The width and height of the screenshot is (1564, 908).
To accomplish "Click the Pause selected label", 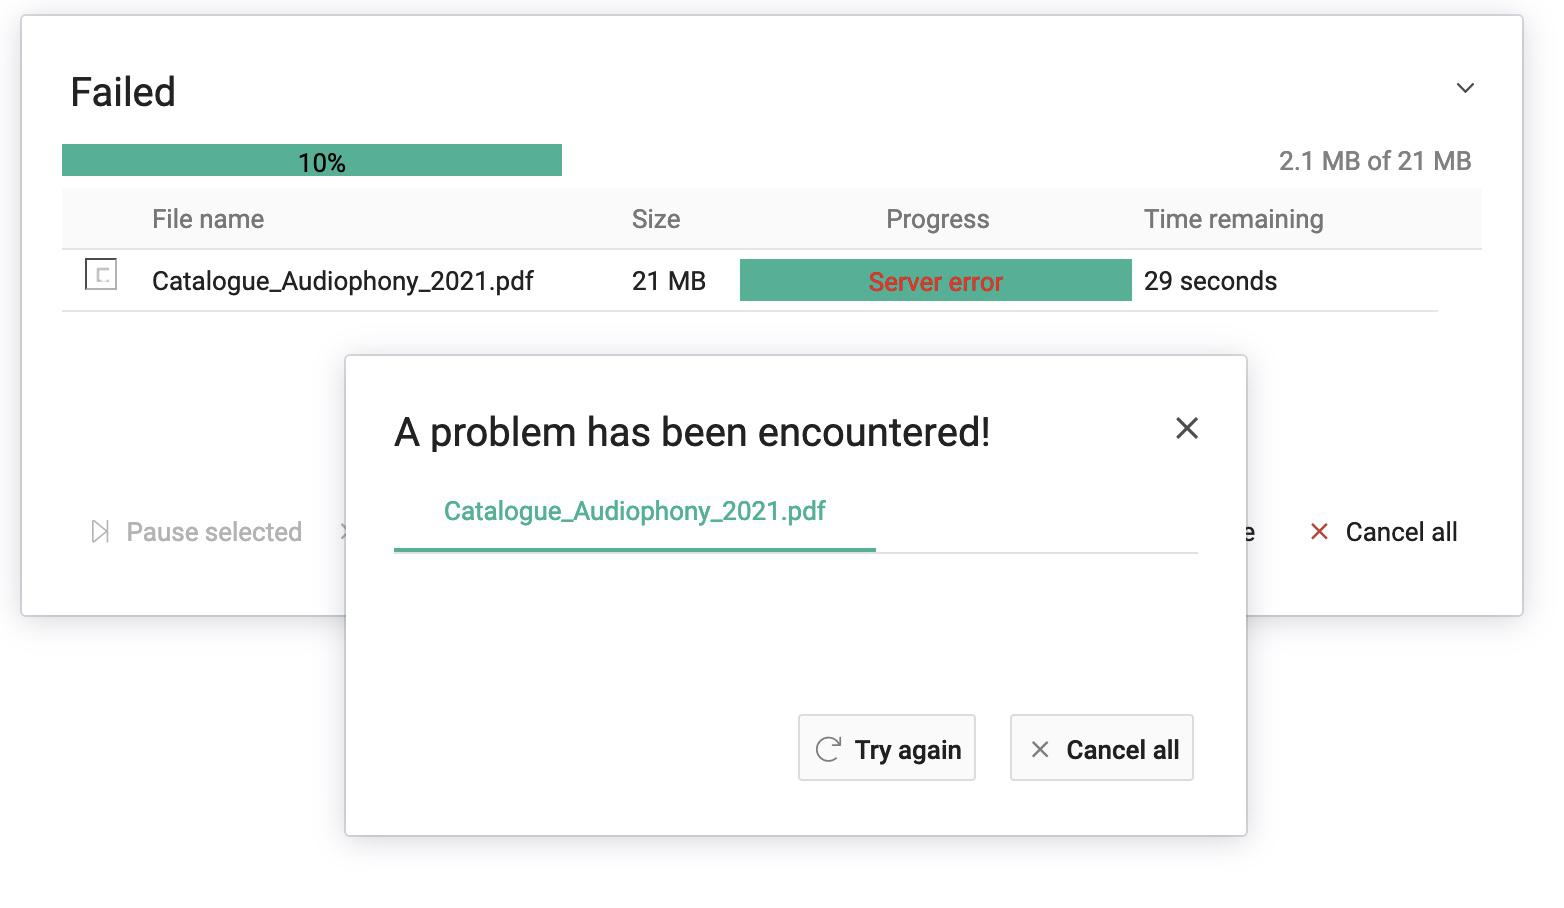I will click(x=214, y=532).
